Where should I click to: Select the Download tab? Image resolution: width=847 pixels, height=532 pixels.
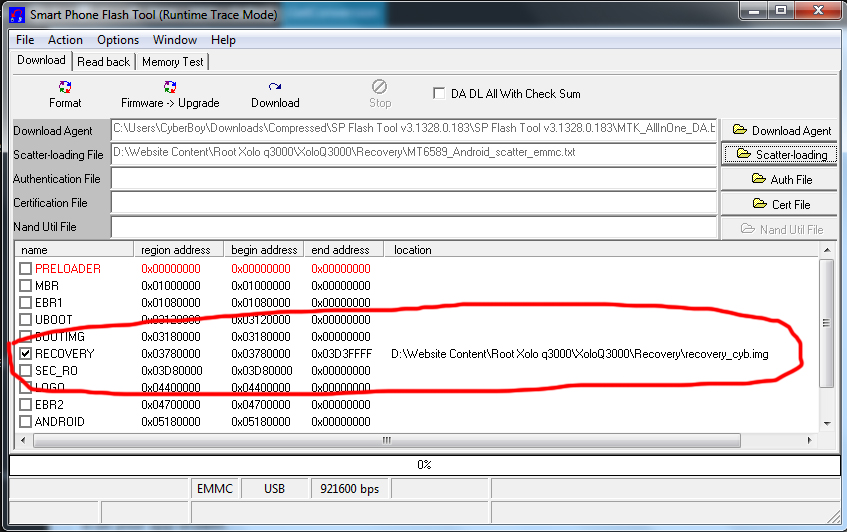42,60
